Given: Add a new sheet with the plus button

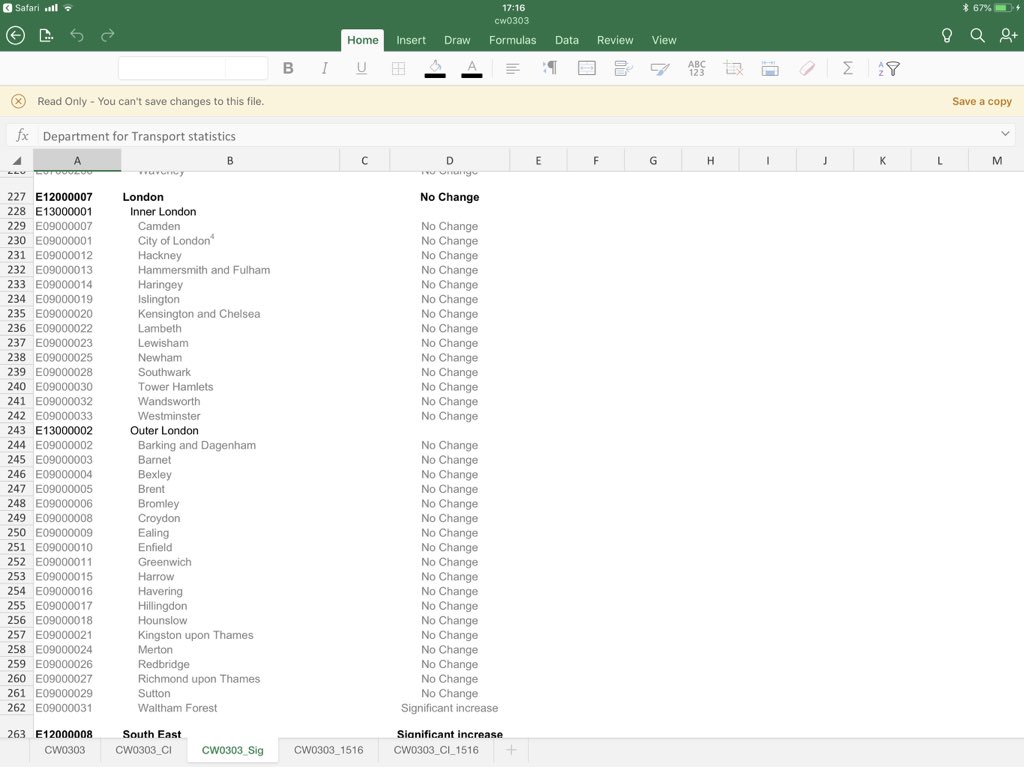Looking at the screenshot, I should (x=511, y=750).
